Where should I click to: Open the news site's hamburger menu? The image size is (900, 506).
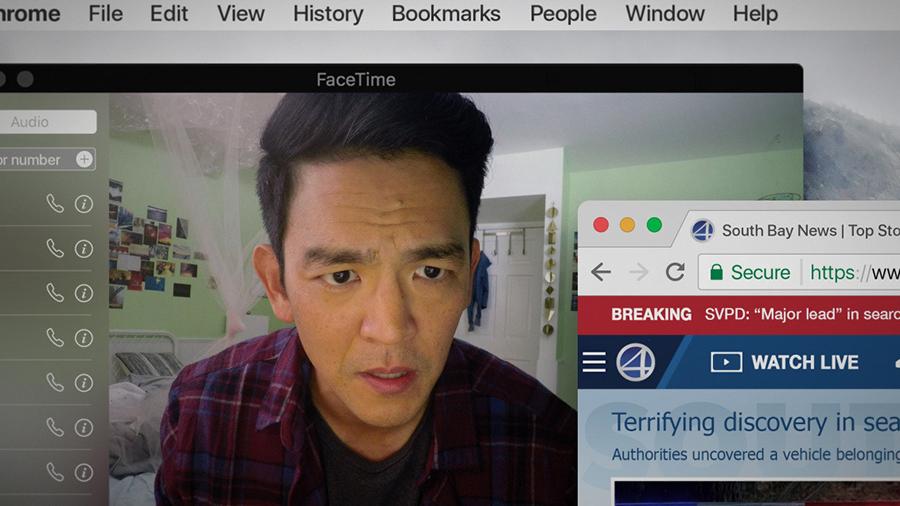pos(594,362)
